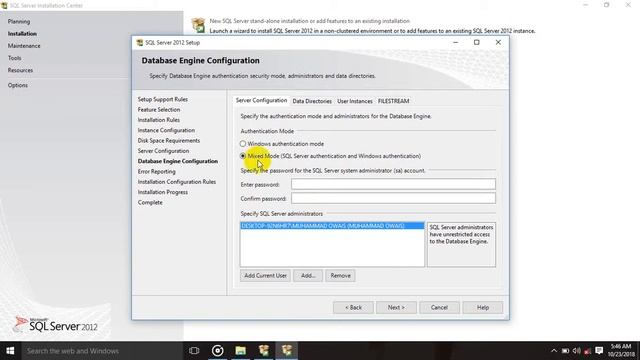640x360 pixels.
Task: Show hidden system tray icons
Action: 553,351
